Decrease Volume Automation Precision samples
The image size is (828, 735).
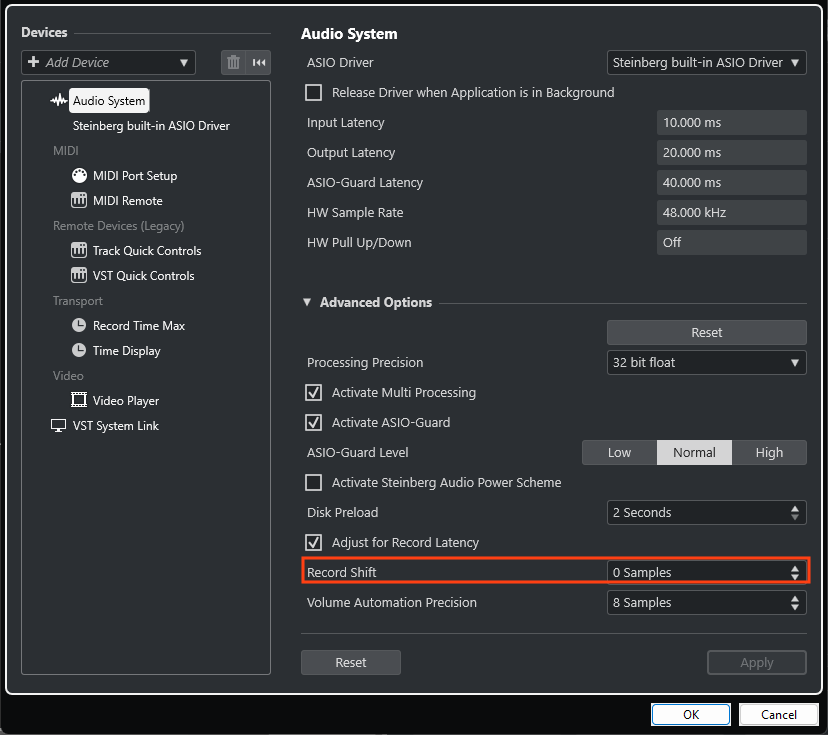[x=795, y=607]
